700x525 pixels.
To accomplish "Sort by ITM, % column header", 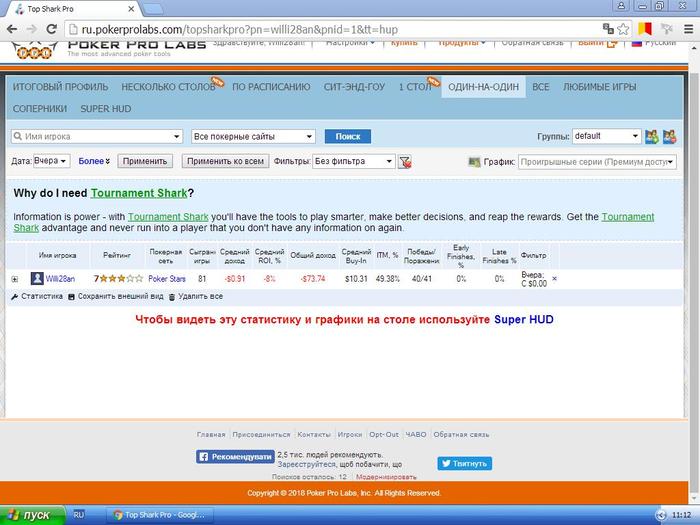I will pyautogui.click(x=387, y=255).
